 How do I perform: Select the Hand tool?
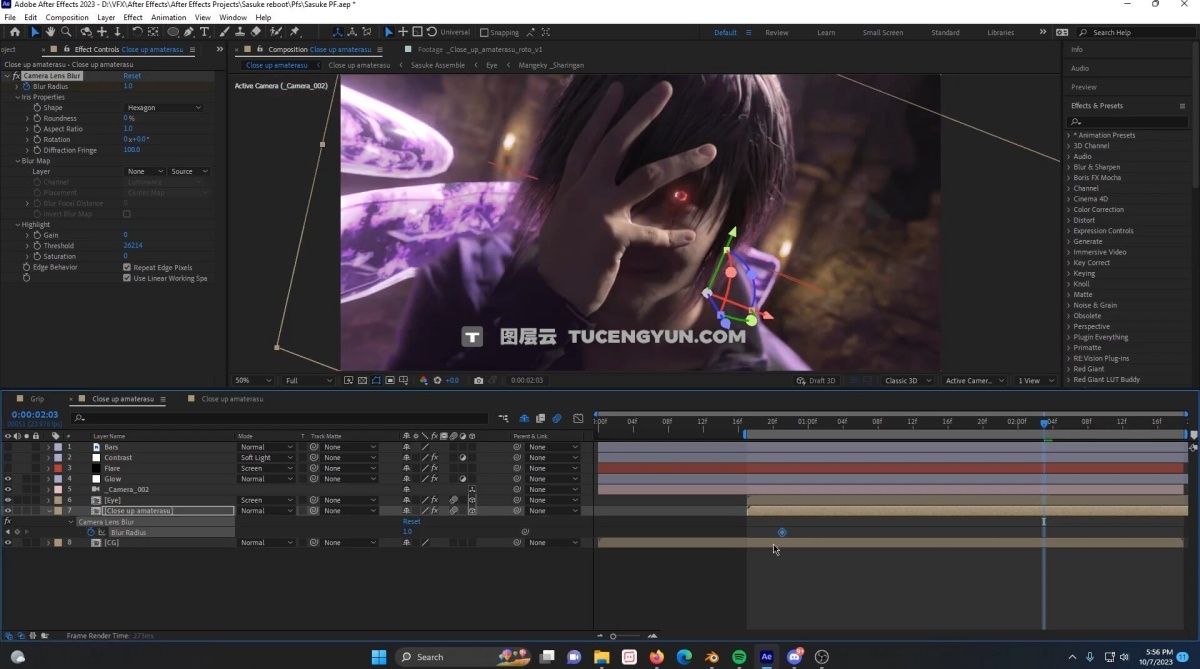click(x=50, y=32)
